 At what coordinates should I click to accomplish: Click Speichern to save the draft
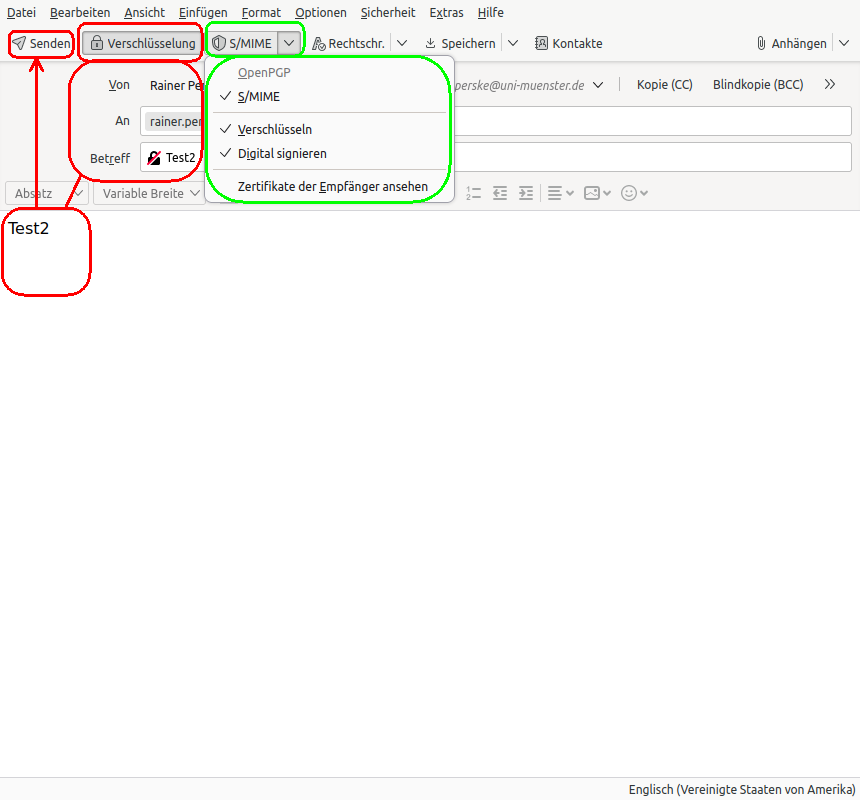(460, 43)
